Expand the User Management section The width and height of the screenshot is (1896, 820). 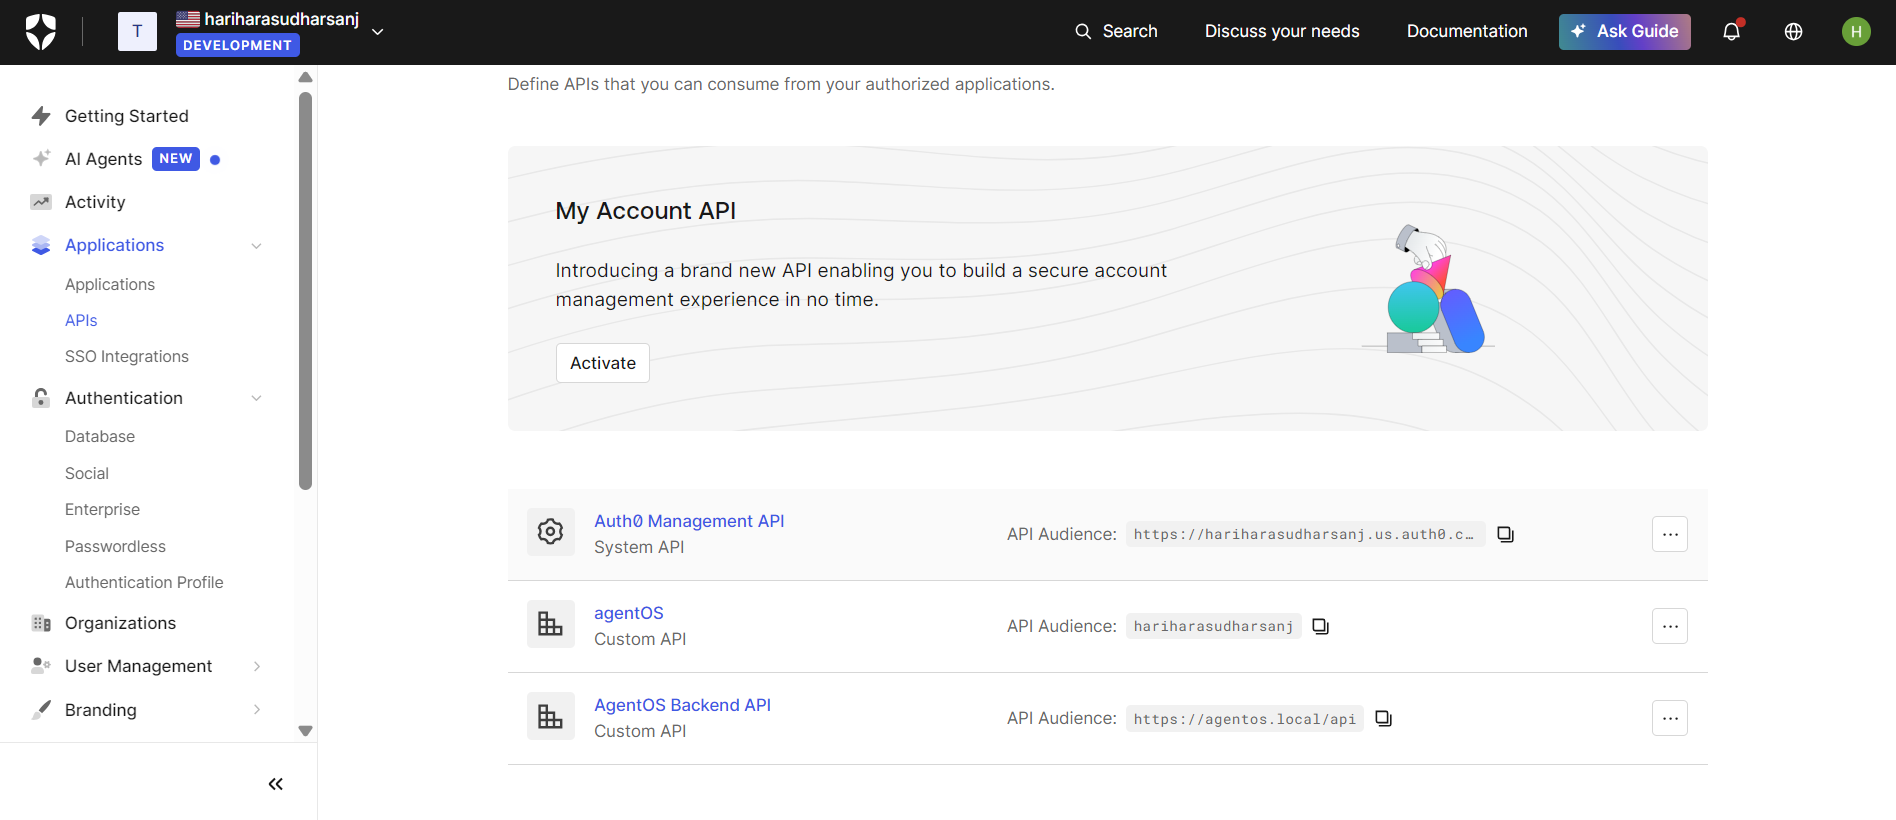[256, 666]
